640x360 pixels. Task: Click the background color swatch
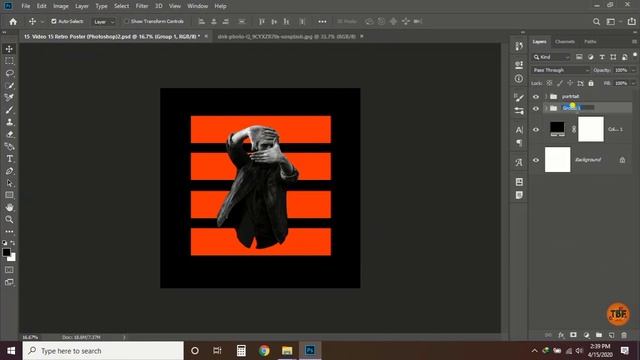click(x=13, y=258)
